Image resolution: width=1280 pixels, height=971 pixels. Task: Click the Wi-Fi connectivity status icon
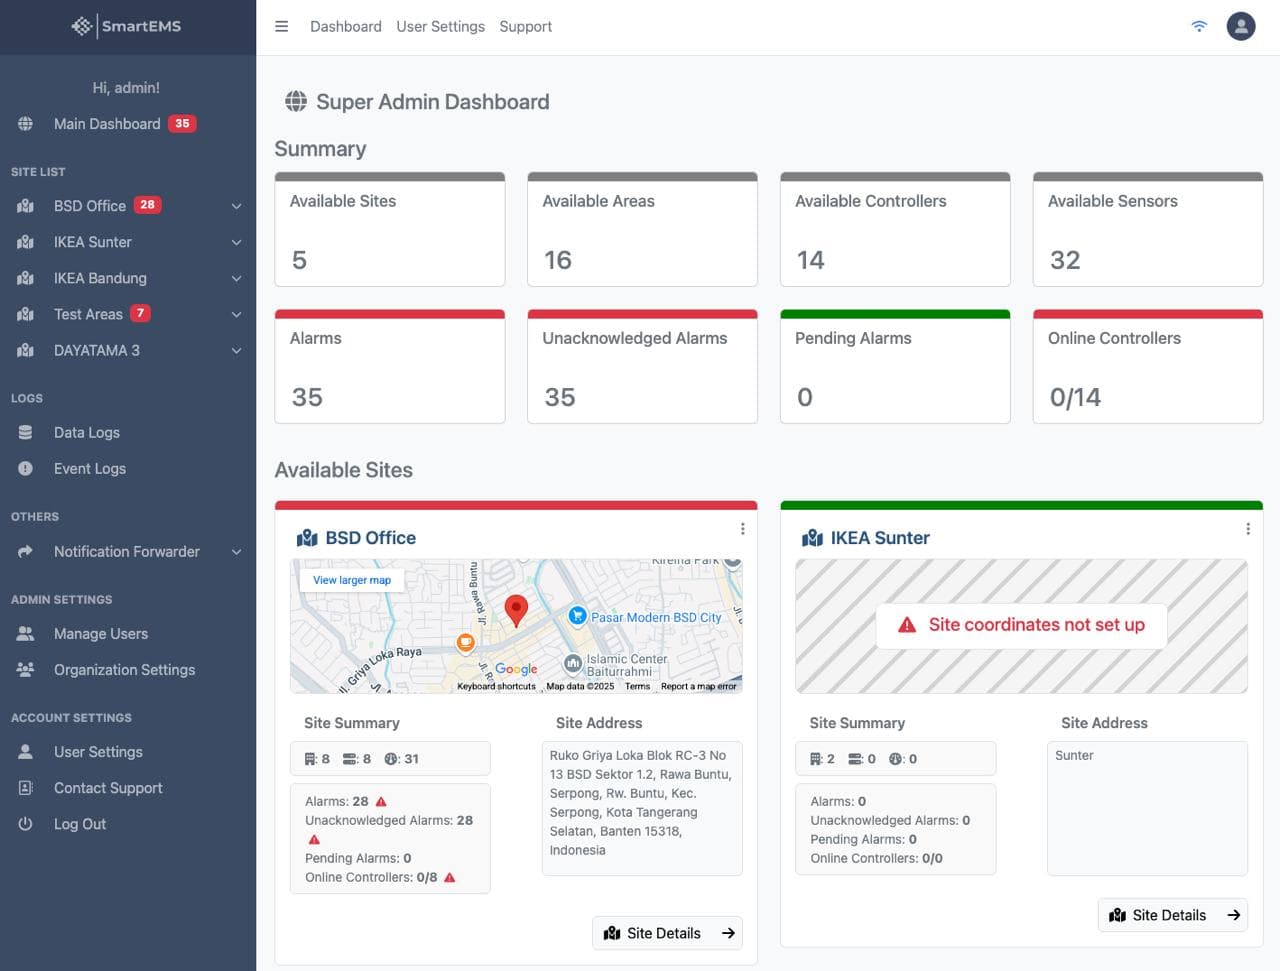coord(1199,26)
